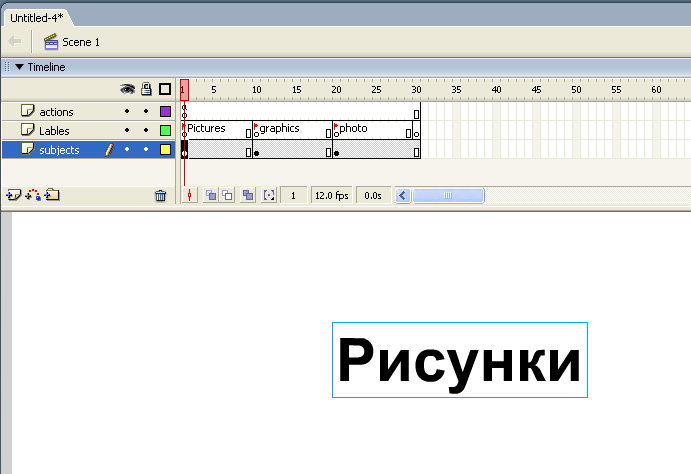This screenshot has width=691, height=474.
Task: Click the 0.0s elapsed time field
Action: click(373, 196)
